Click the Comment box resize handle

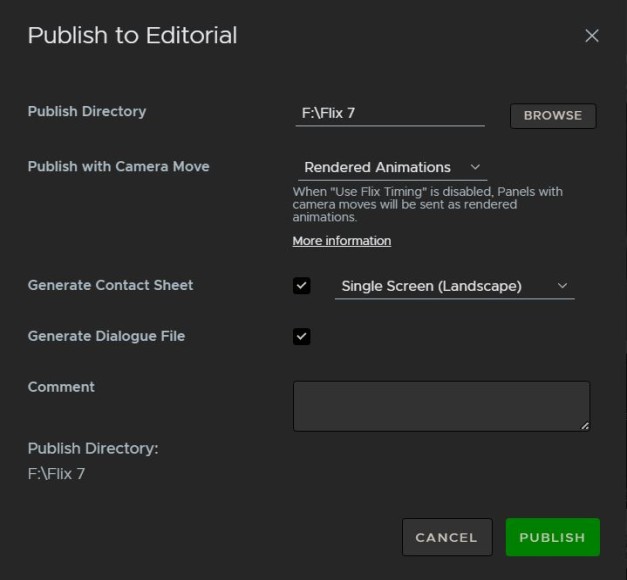coord(584,425)
